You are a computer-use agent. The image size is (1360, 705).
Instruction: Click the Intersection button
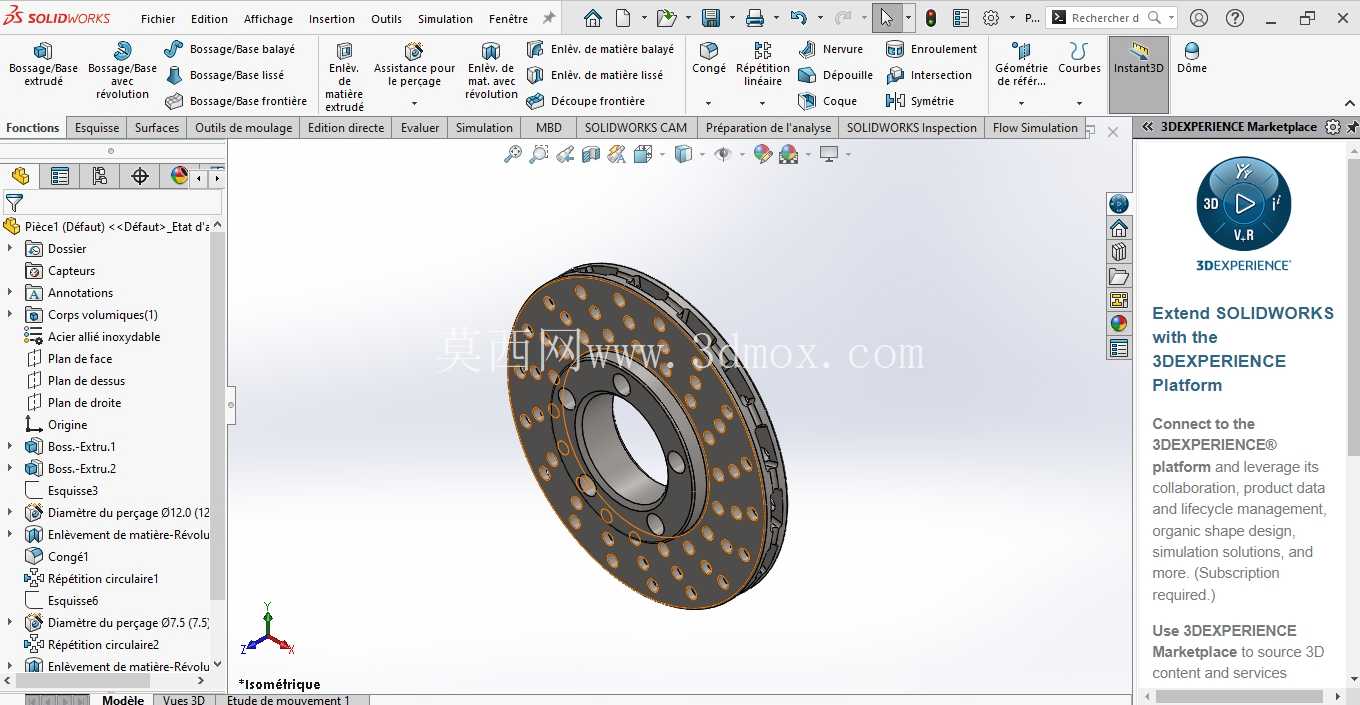tap(930, 75)
